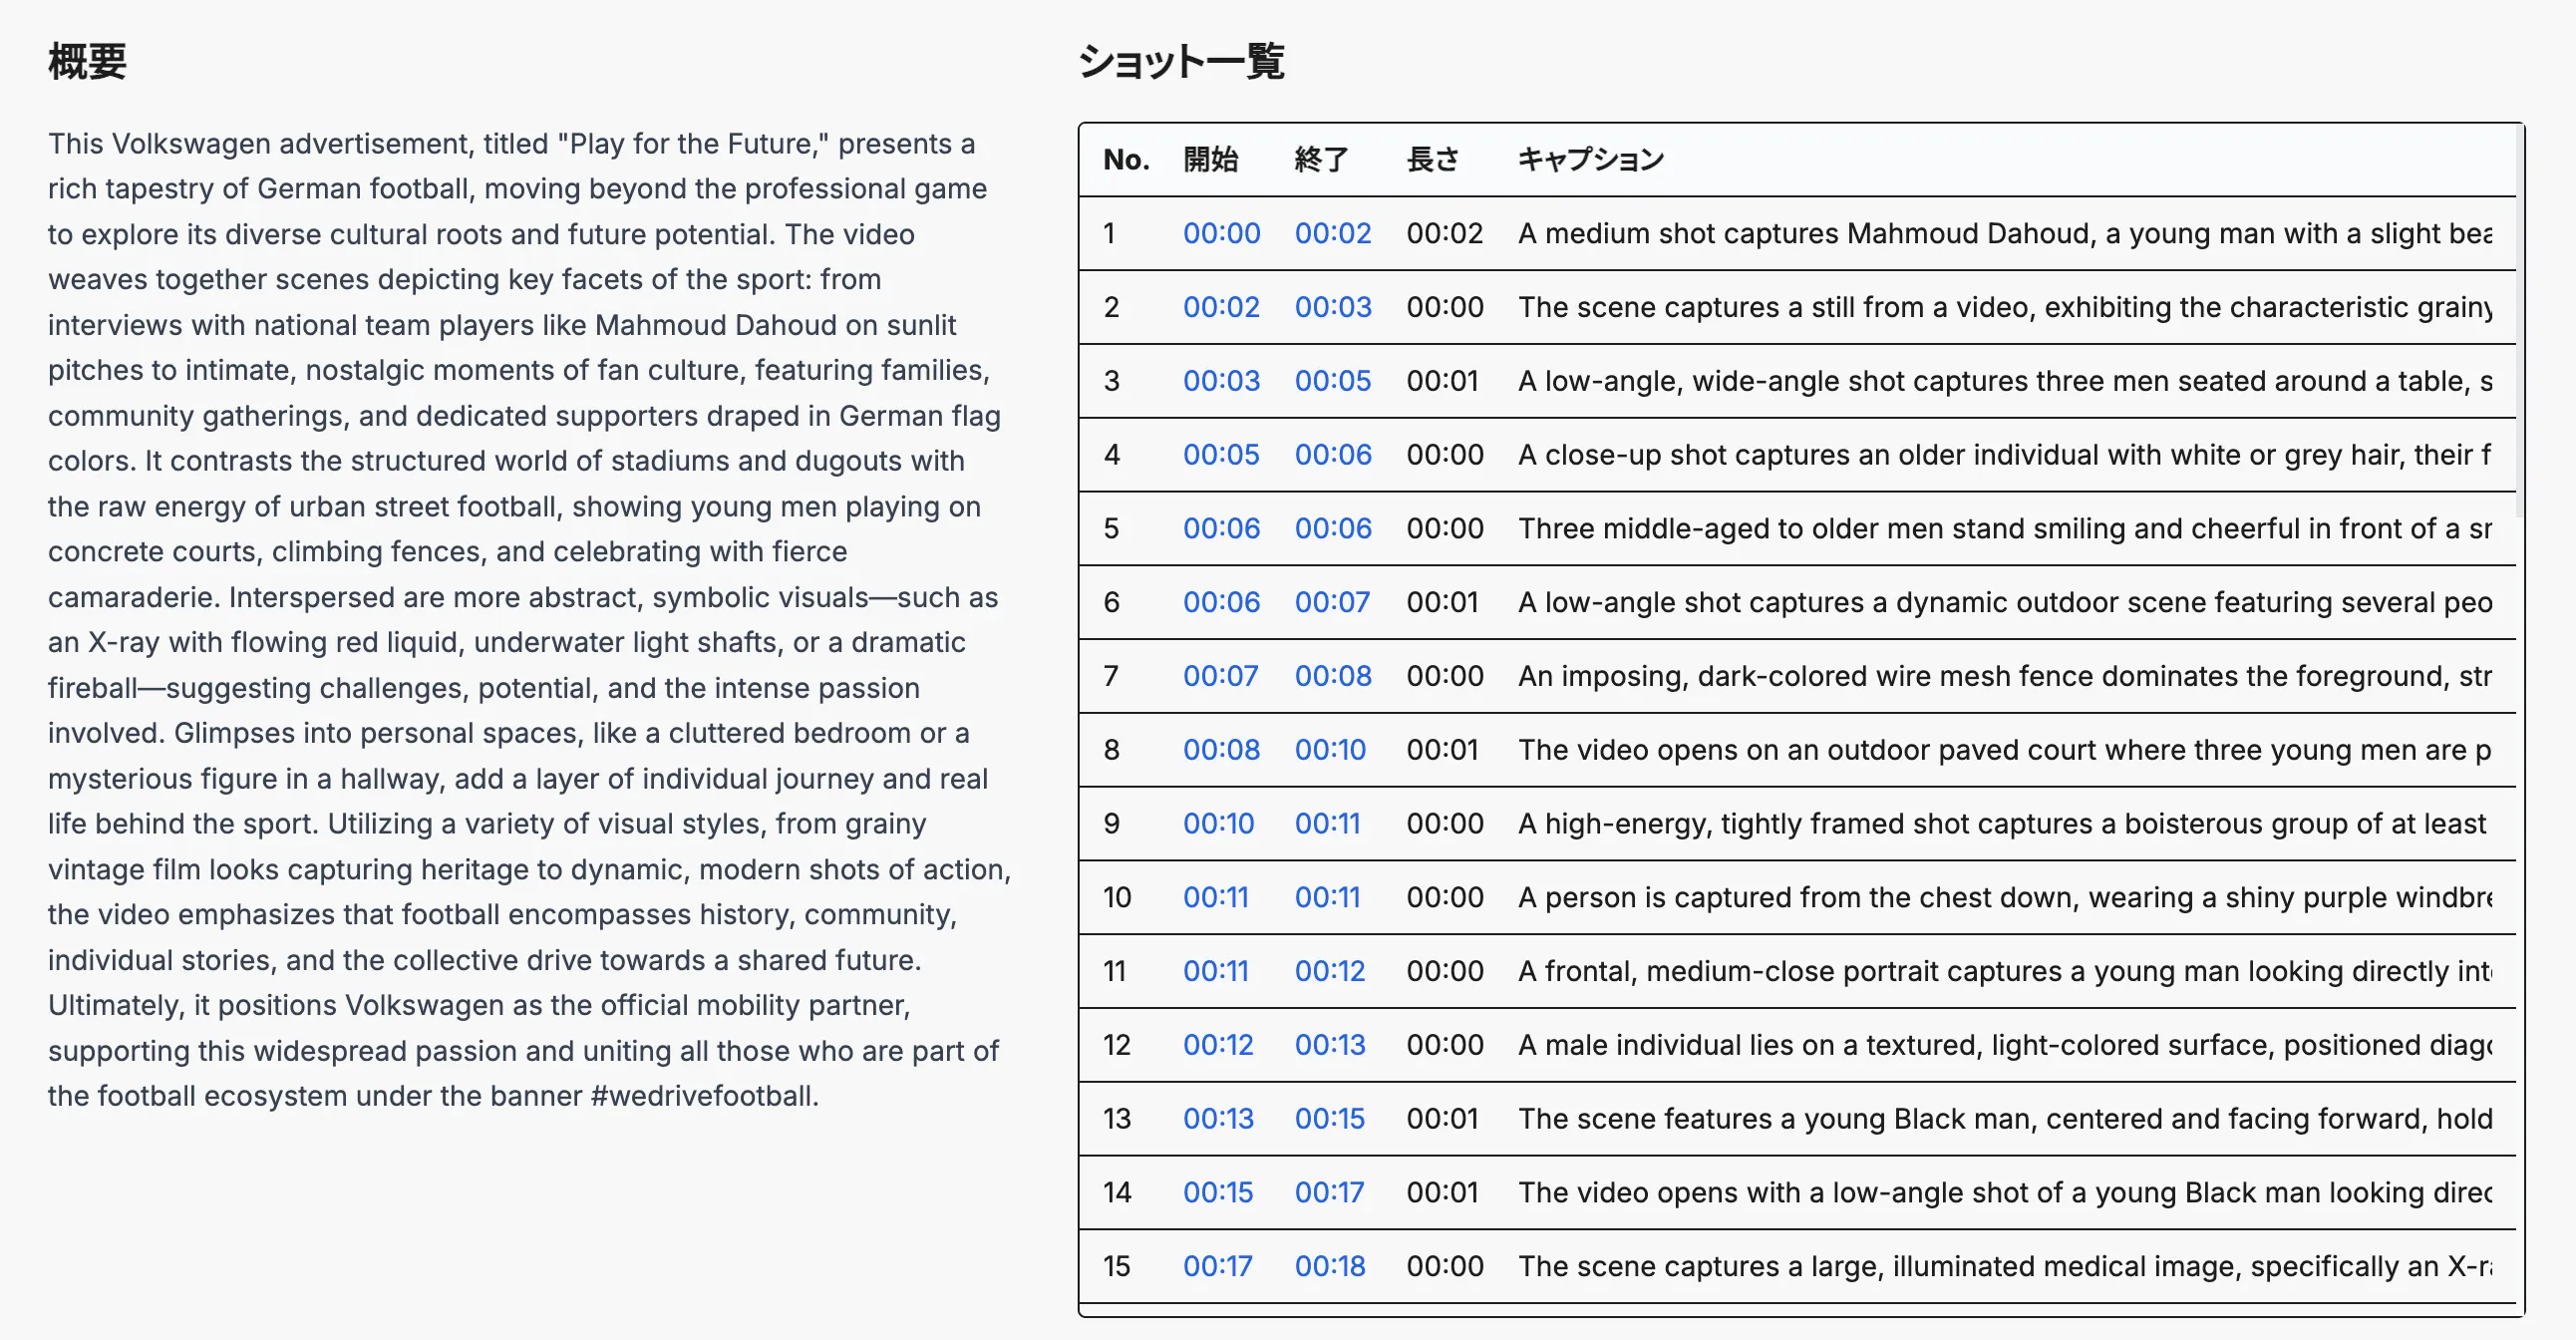Click shot 8 duration 00:01
Viewport: 2576px width, 1340px height.
coord(1443,750)
